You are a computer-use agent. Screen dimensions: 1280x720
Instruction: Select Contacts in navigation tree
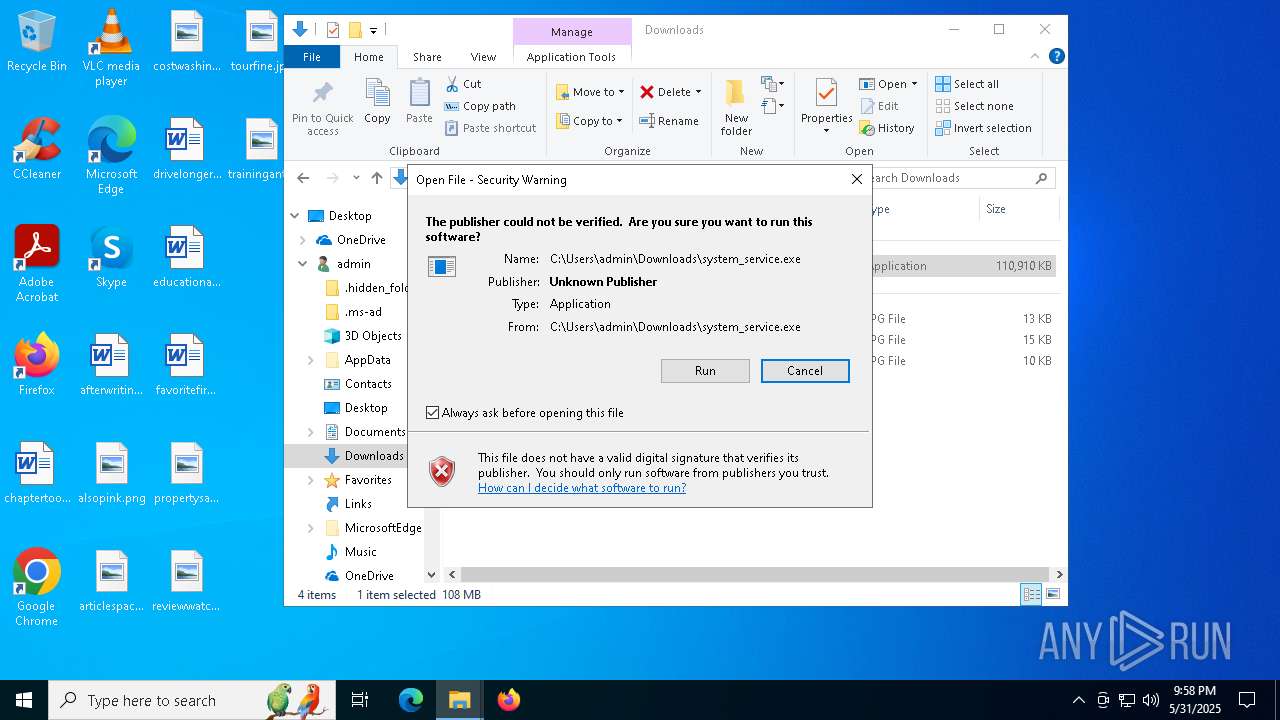click(x=358, y=384)
